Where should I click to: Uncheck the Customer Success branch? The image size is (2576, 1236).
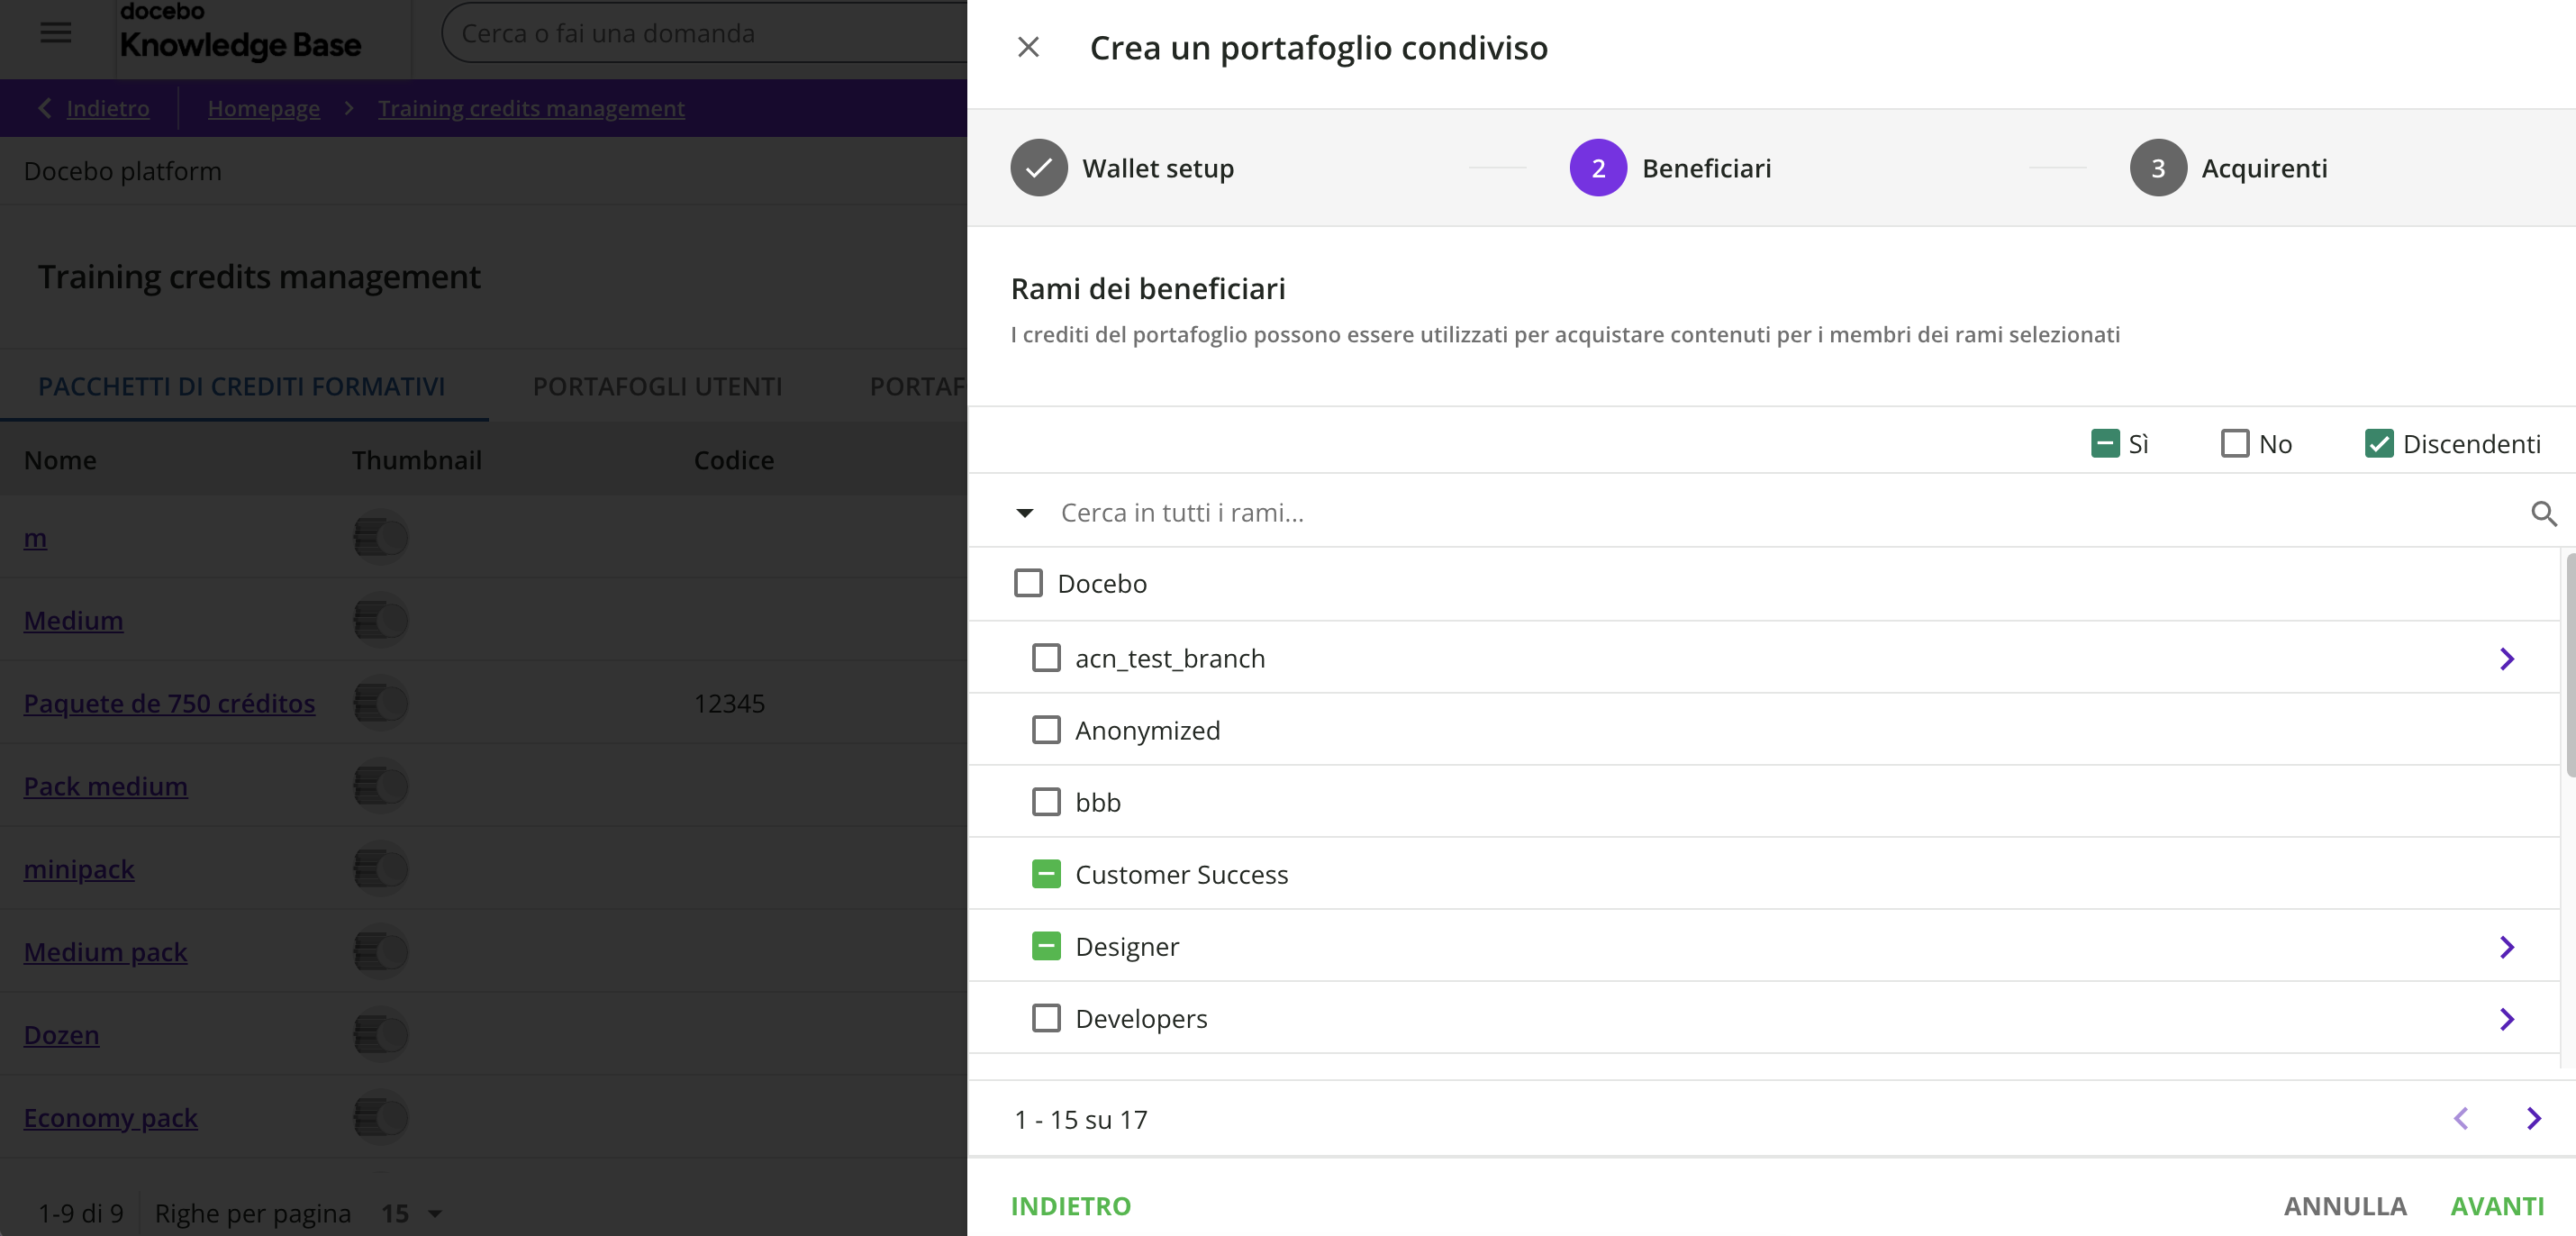1046,875
